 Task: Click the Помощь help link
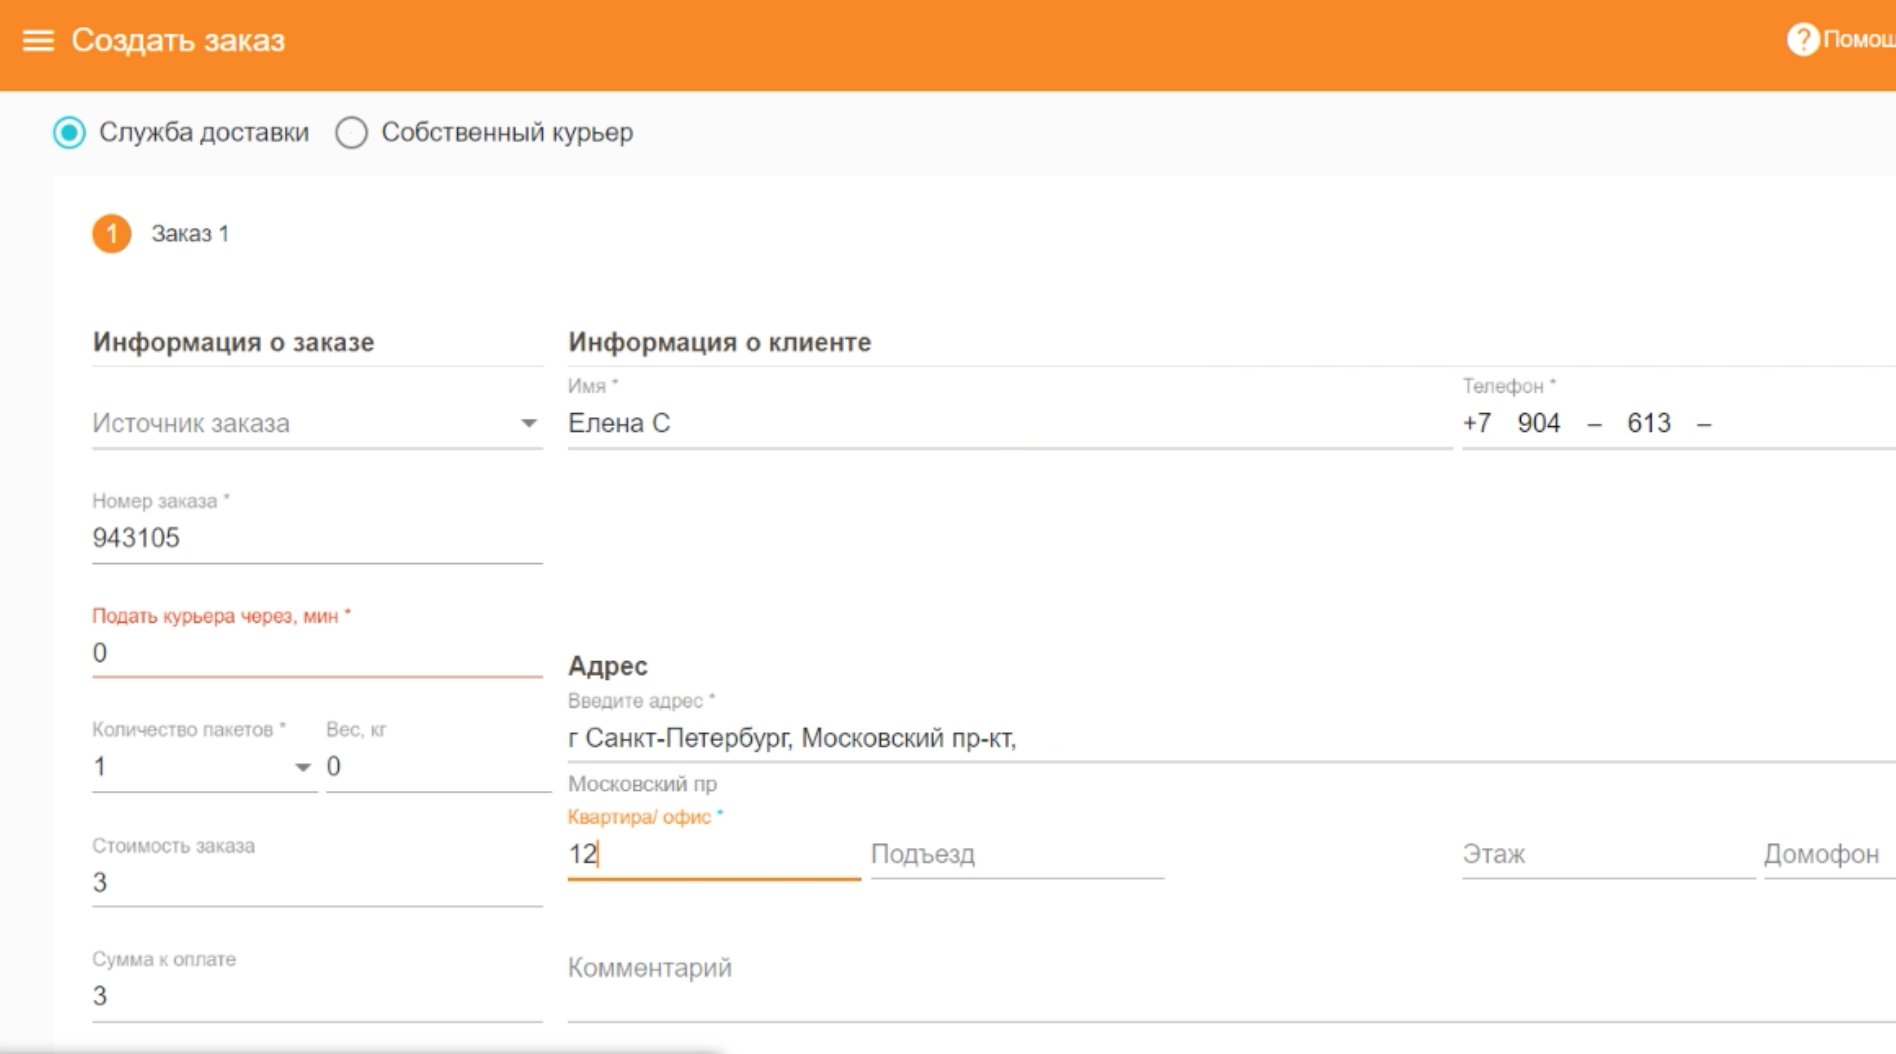[x=1858, y=40]
